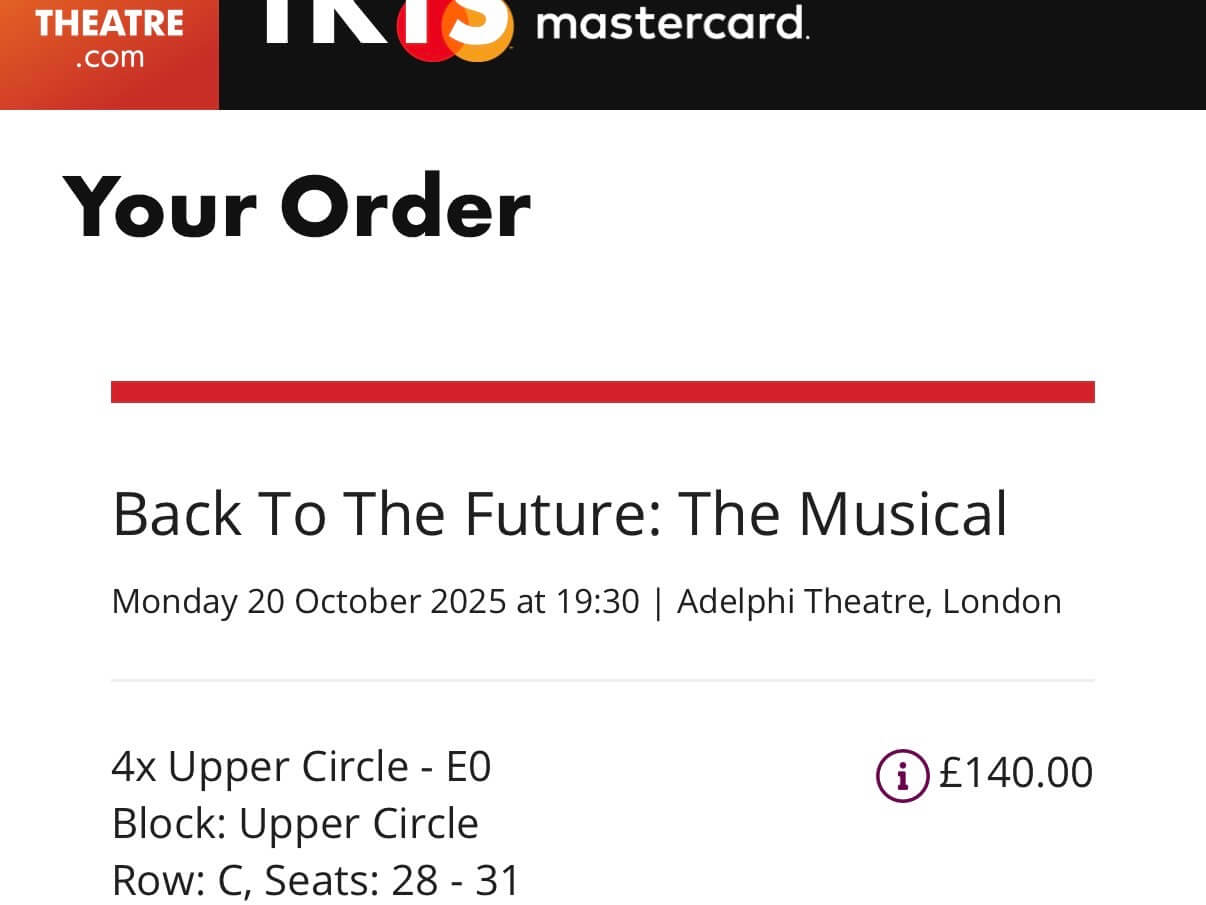This screenshot has height=905, width=1206.
Task: Click the £140.00 order price
Action: click(x=1016, y=774)
